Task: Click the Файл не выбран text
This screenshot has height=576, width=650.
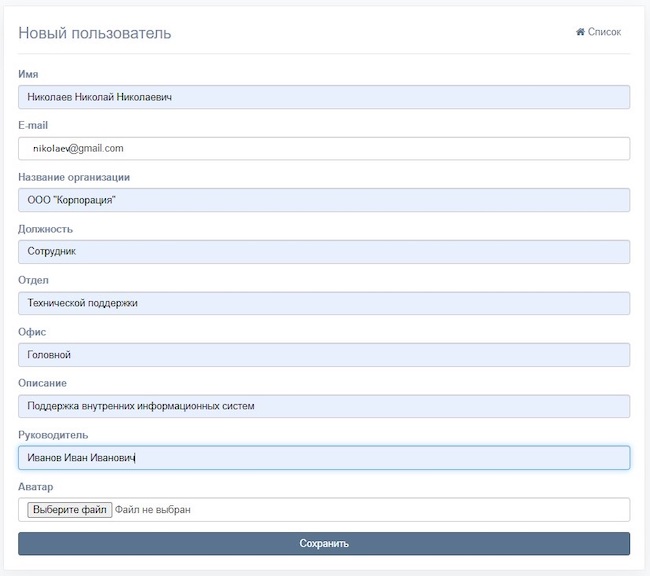Action: 153,510
